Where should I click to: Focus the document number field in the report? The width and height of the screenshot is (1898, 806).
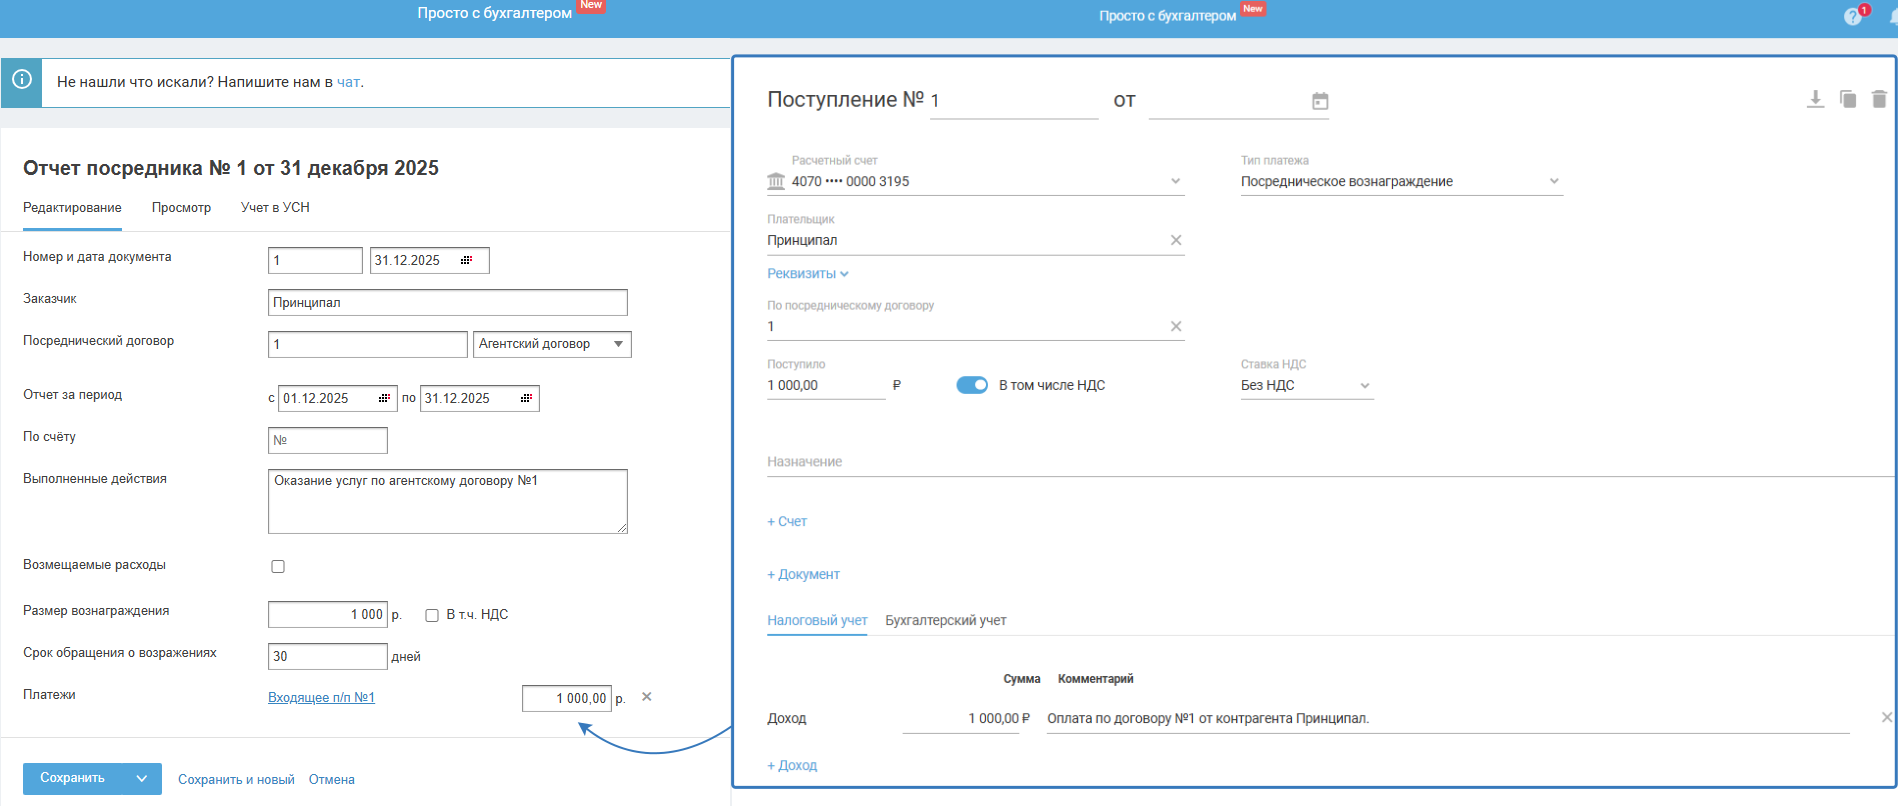[315, 260]
